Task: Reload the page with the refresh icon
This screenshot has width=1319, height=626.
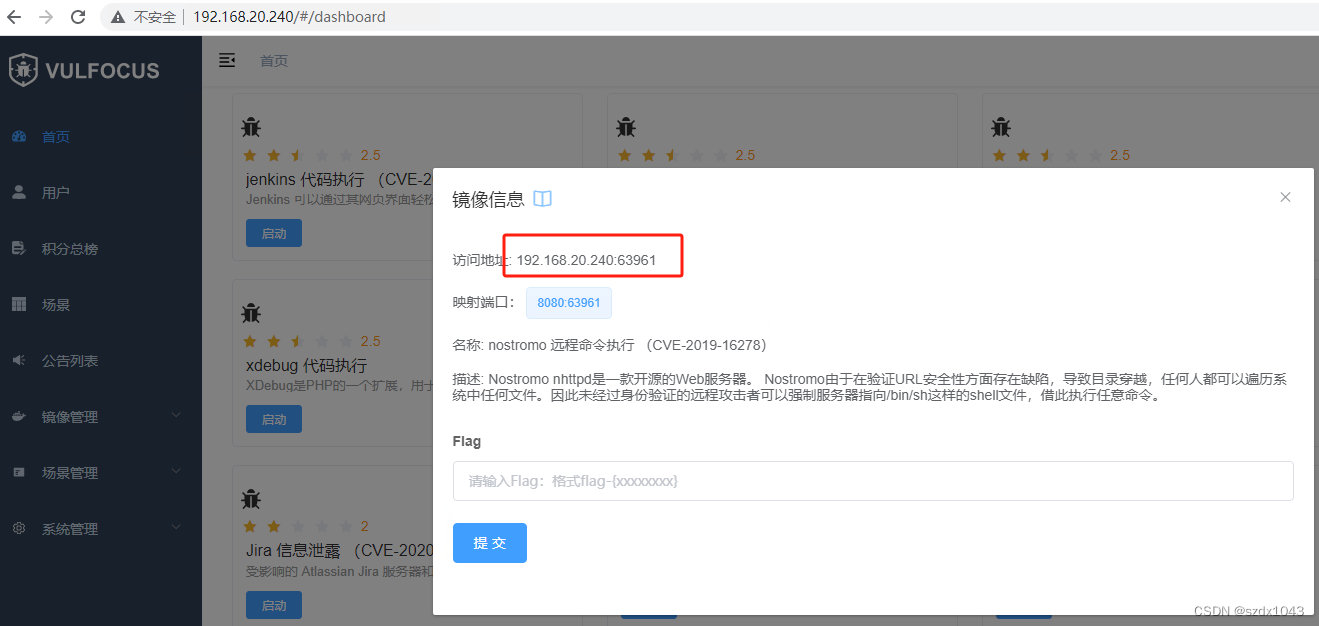Action: pos(78,17)
